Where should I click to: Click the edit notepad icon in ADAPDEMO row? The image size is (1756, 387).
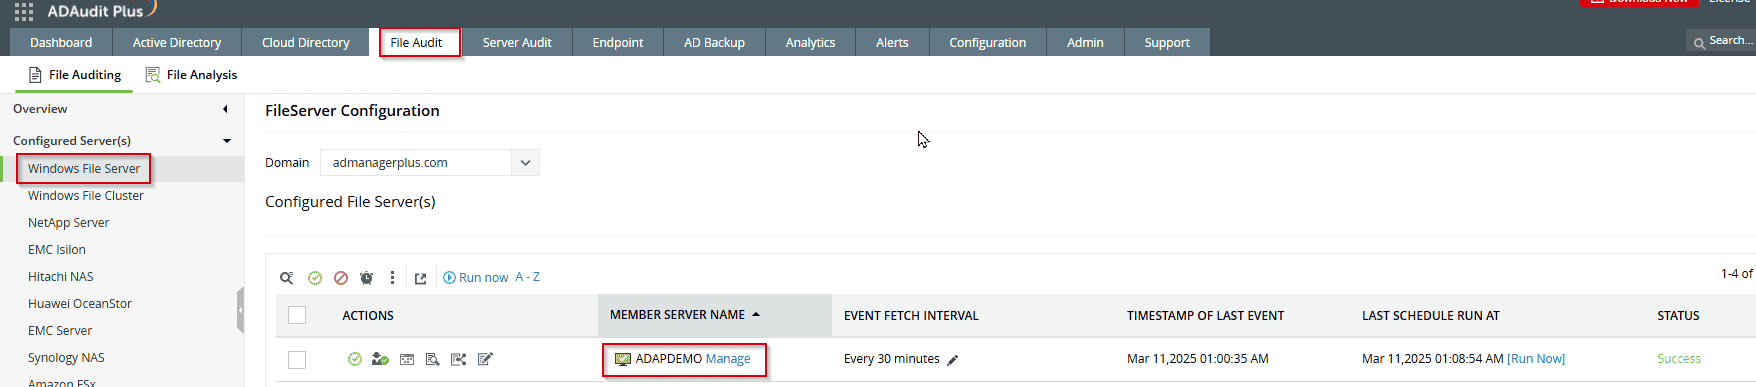click(x=485, y=359)
